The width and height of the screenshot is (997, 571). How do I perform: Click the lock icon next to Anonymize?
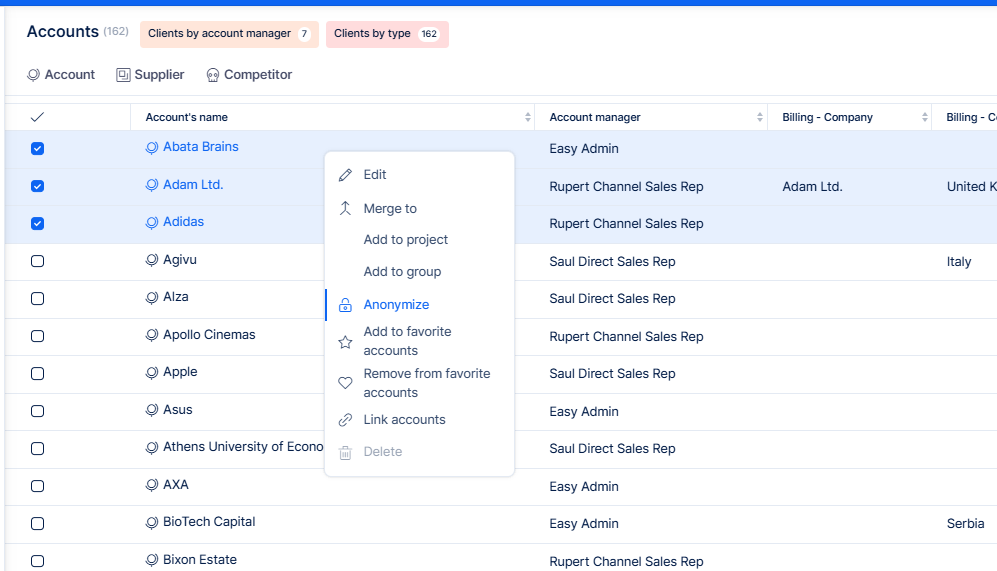coord(345,305)
